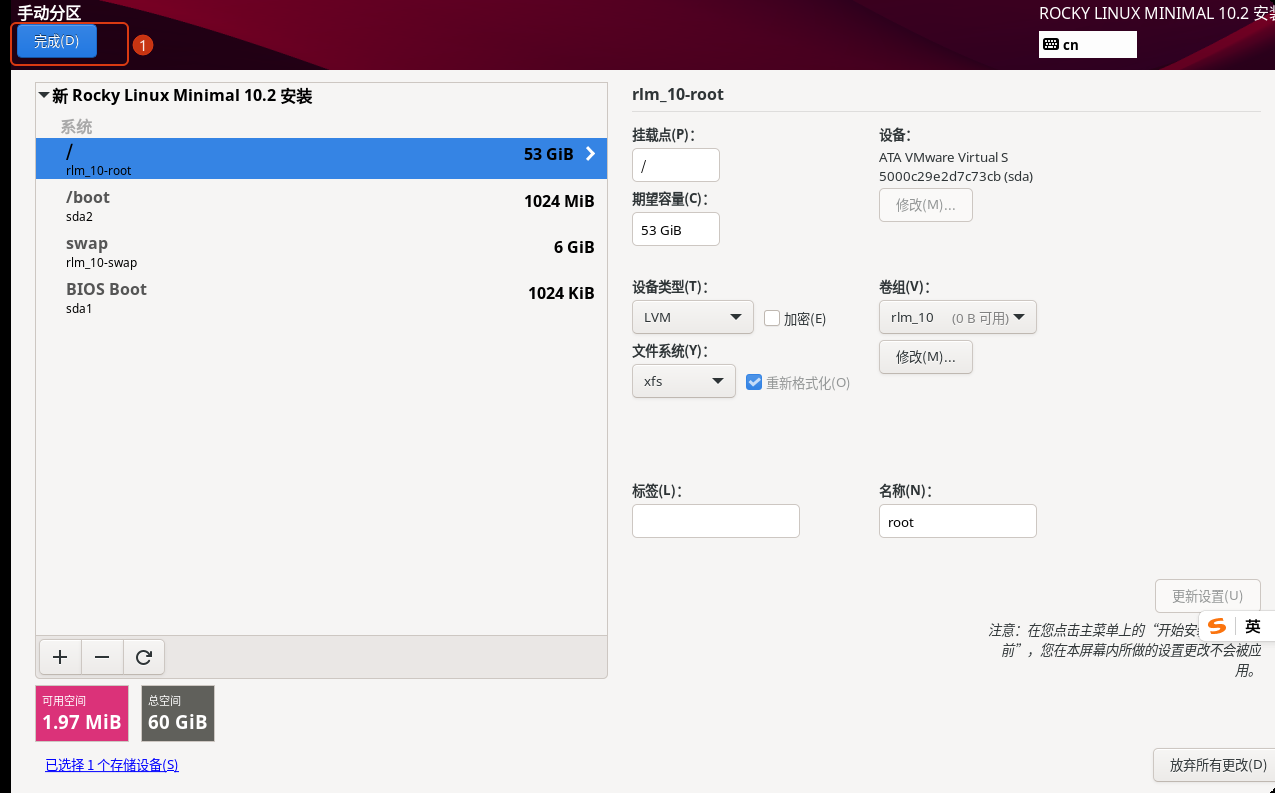
Task: Select the /boot sda2 partition row
Action: tap(321, 204)
